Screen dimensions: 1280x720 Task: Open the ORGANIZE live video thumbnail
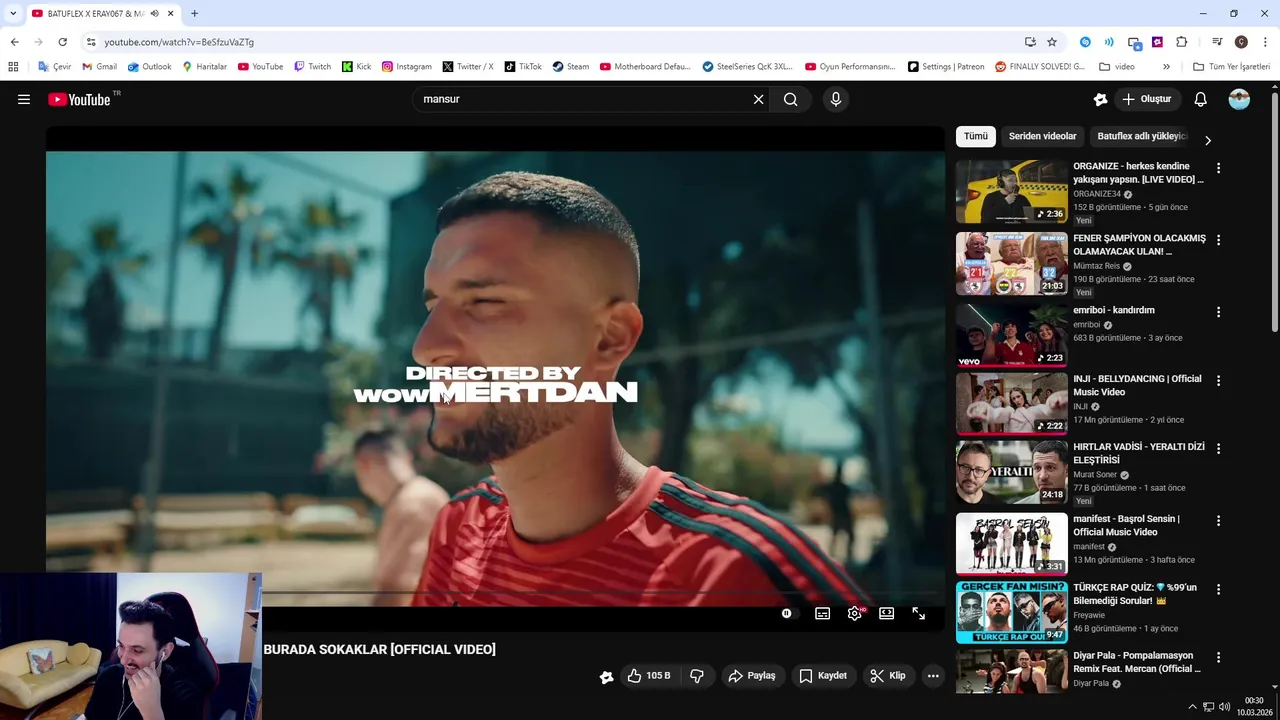click(x=1011, y=192)
